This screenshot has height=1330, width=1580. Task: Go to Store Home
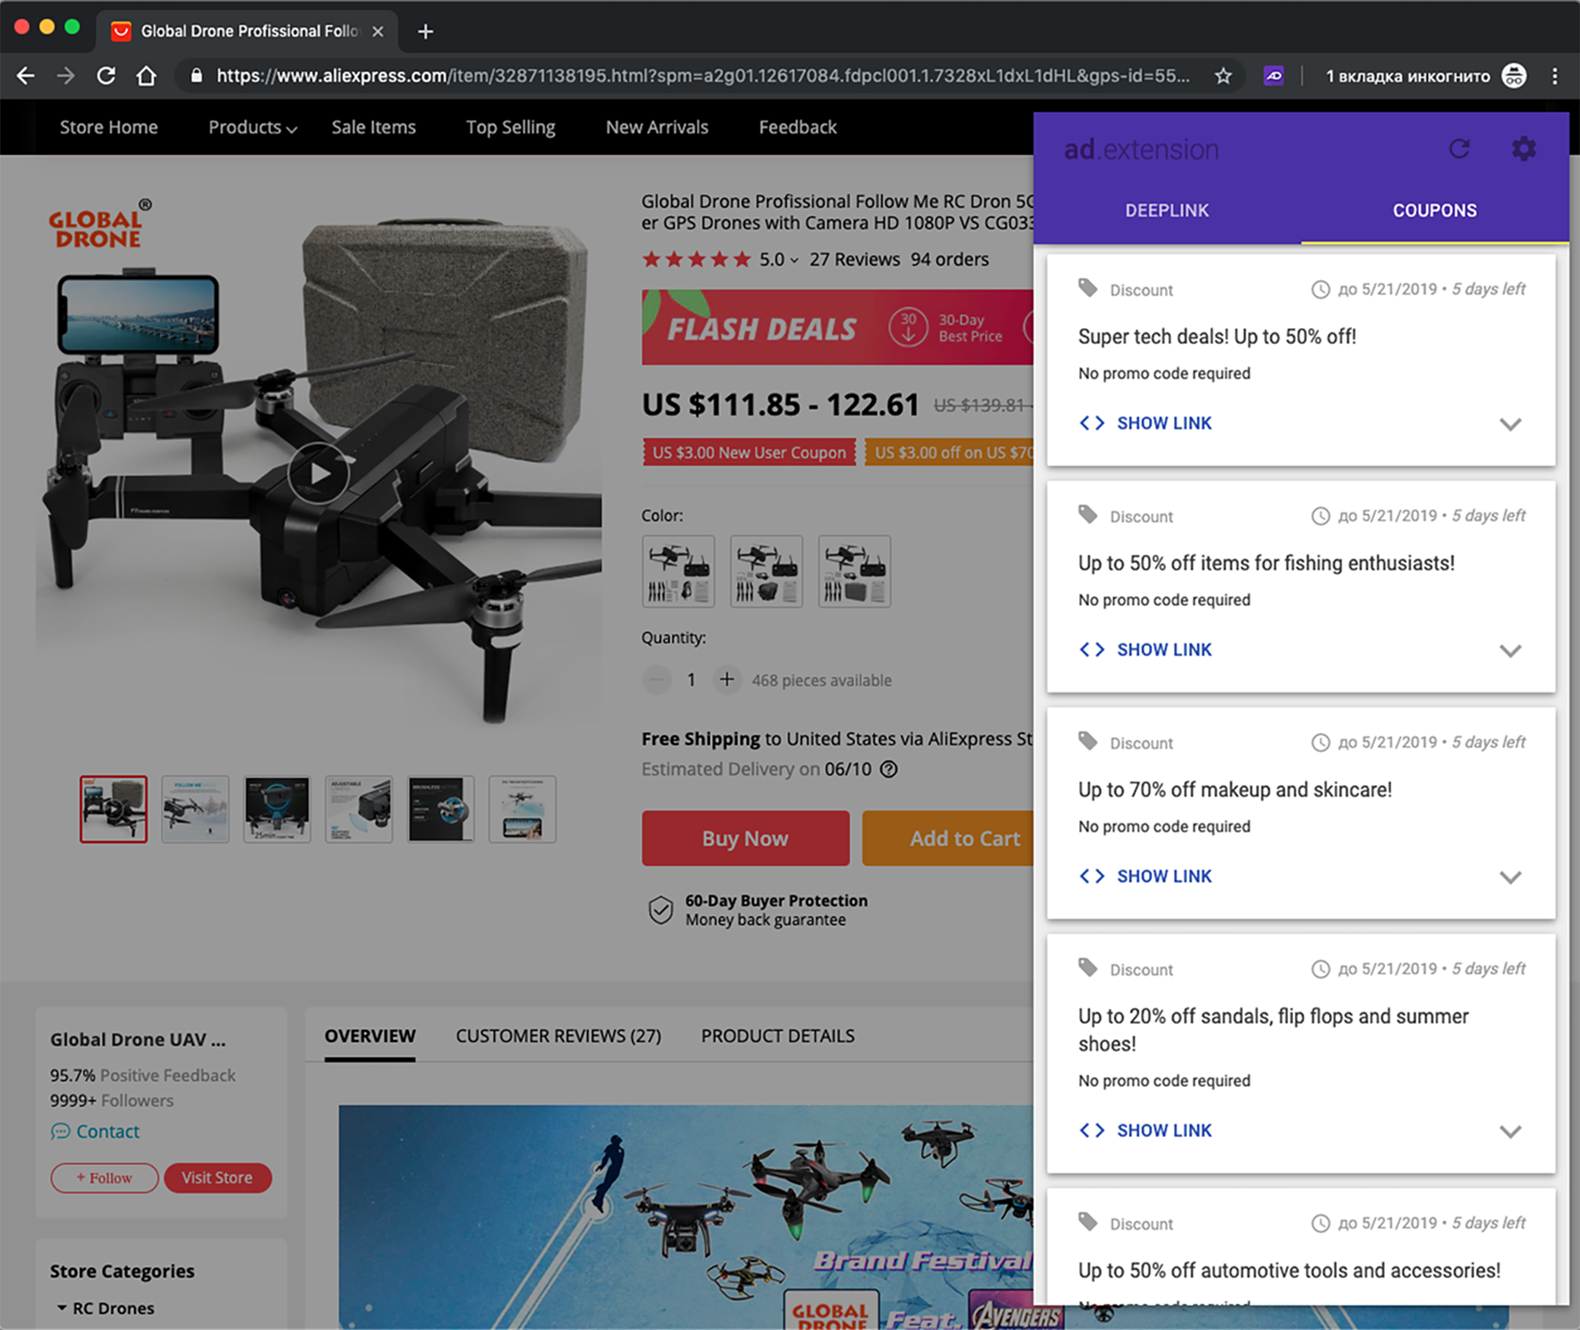coord(109,127)
